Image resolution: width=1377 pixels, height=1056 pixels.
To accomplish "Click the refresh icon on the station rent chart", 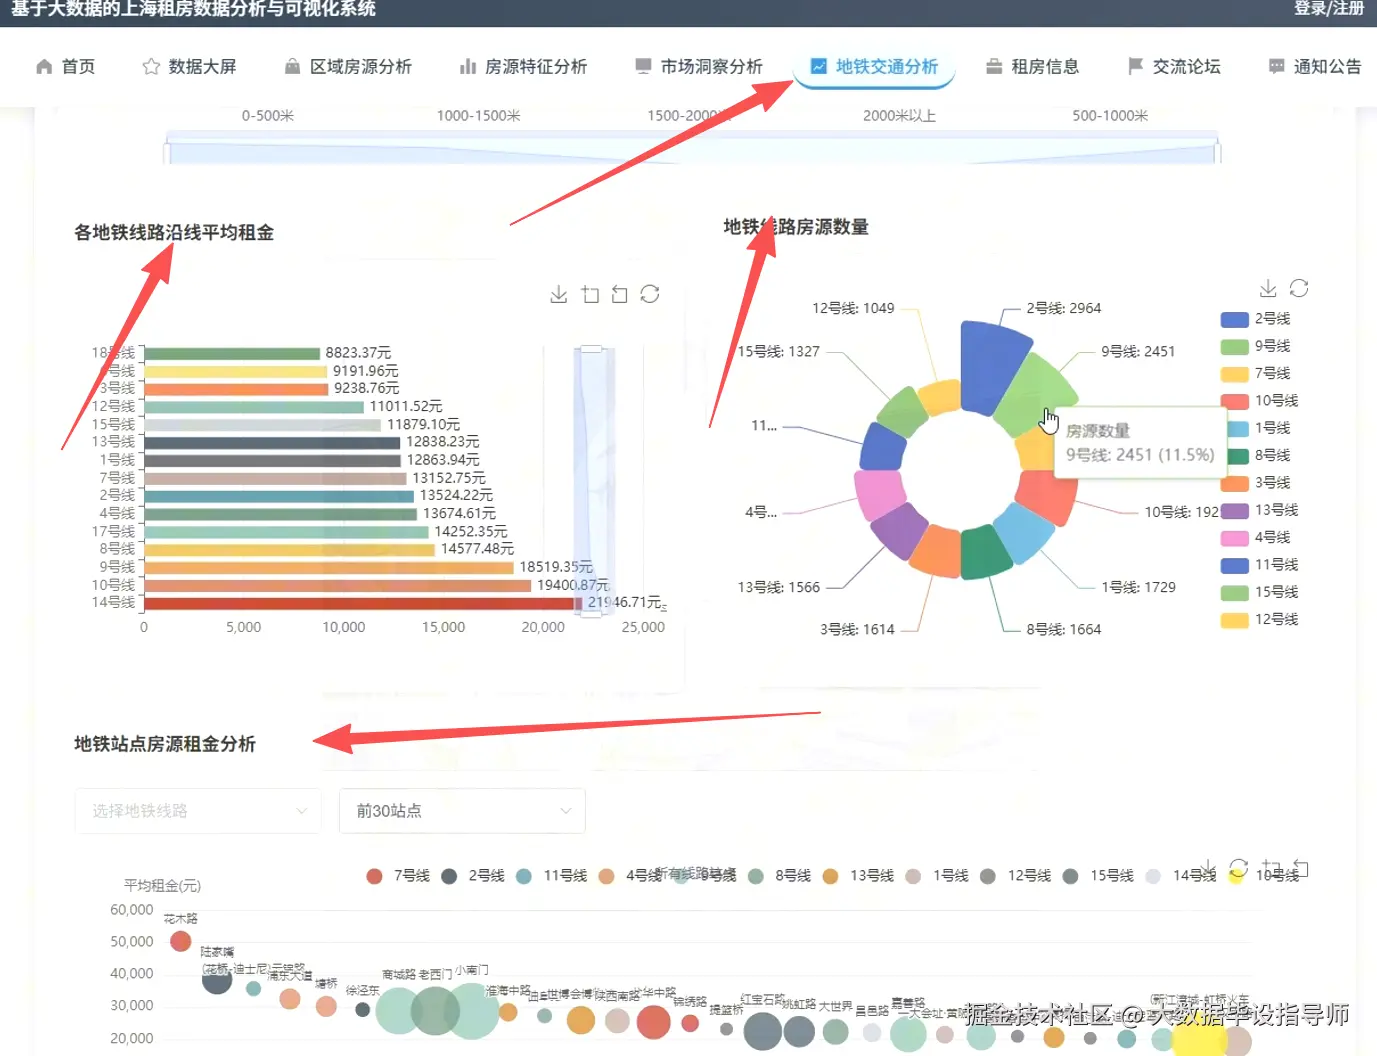I will 1238,868.
